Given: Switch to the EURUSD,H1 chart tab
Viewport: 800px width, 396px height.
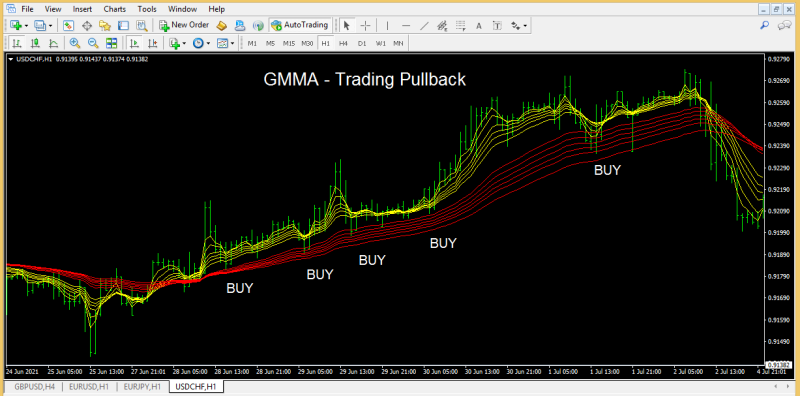Looking at the screenshot, I should coord(89,387).
